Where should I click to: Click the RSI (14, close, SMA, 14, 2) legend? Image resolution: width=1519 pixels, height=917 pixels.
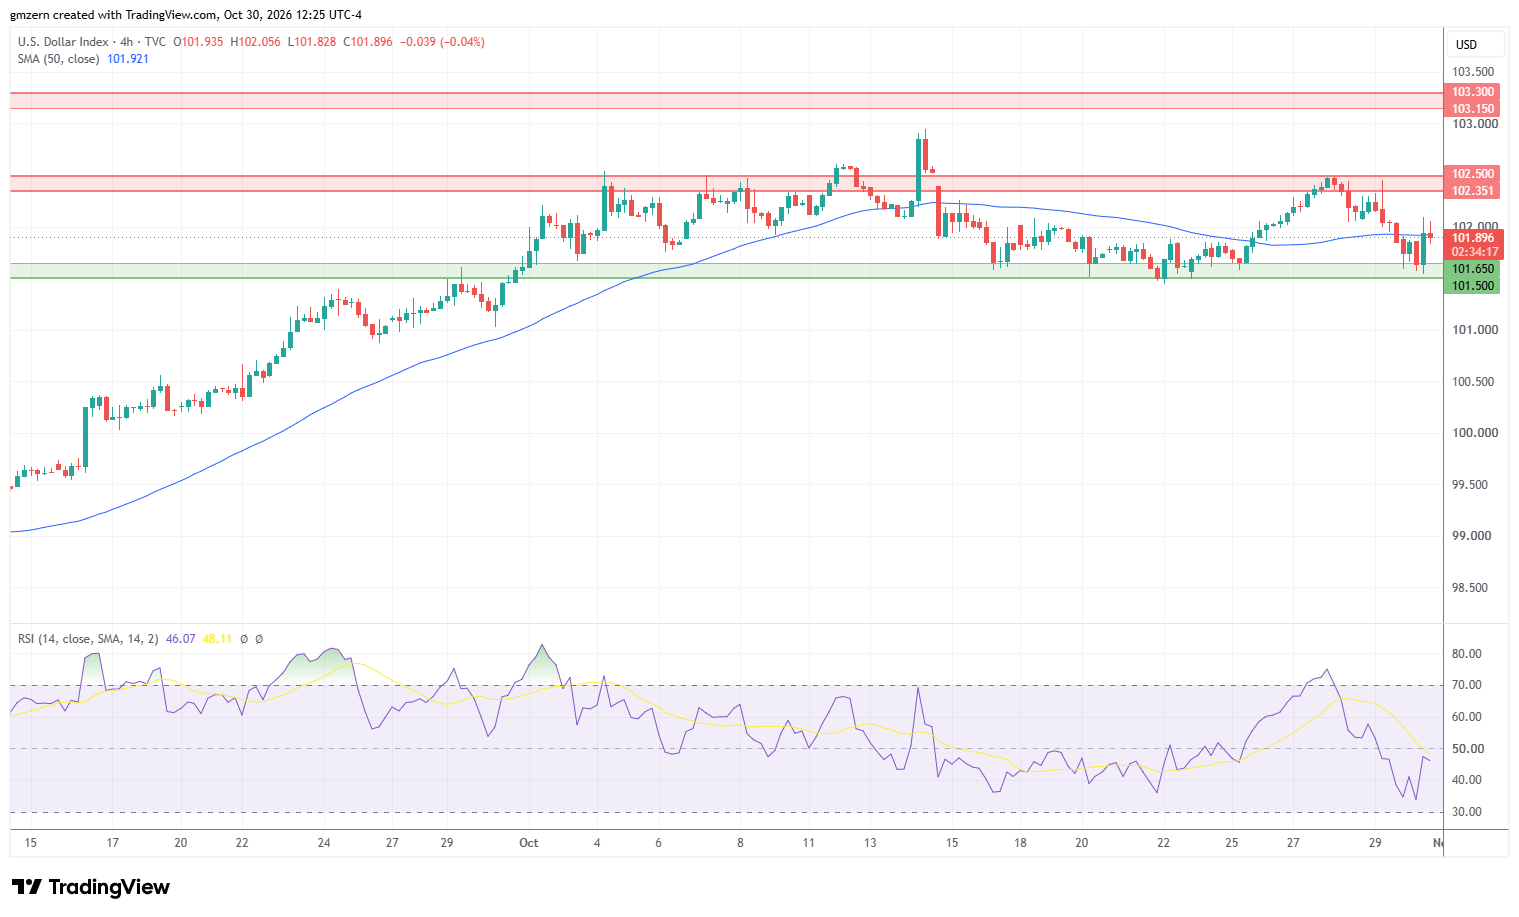click(x=88, y=639)
